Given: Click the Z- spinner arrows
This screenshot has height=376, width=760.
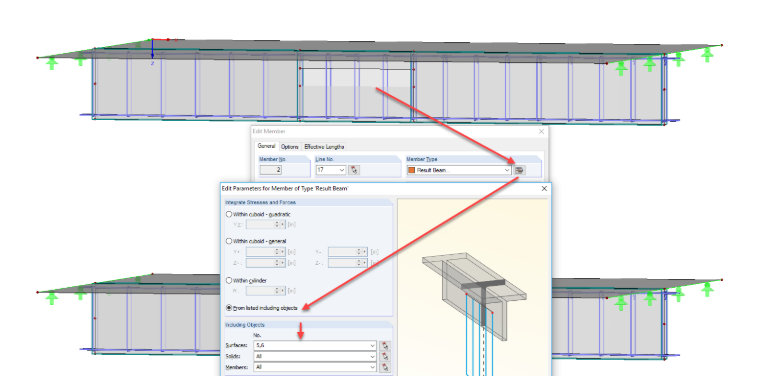Looking at the screenshot, I should (360, 263).
